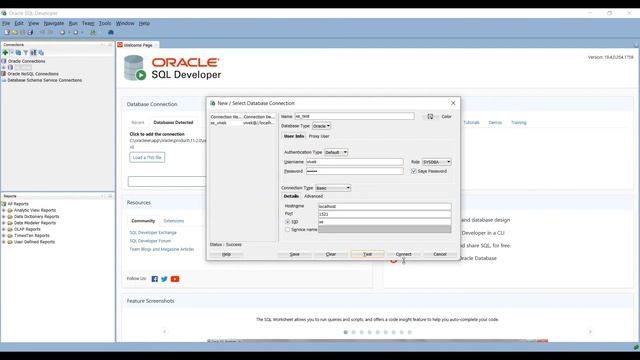
Task: Open the File menu
Action: 6,23
